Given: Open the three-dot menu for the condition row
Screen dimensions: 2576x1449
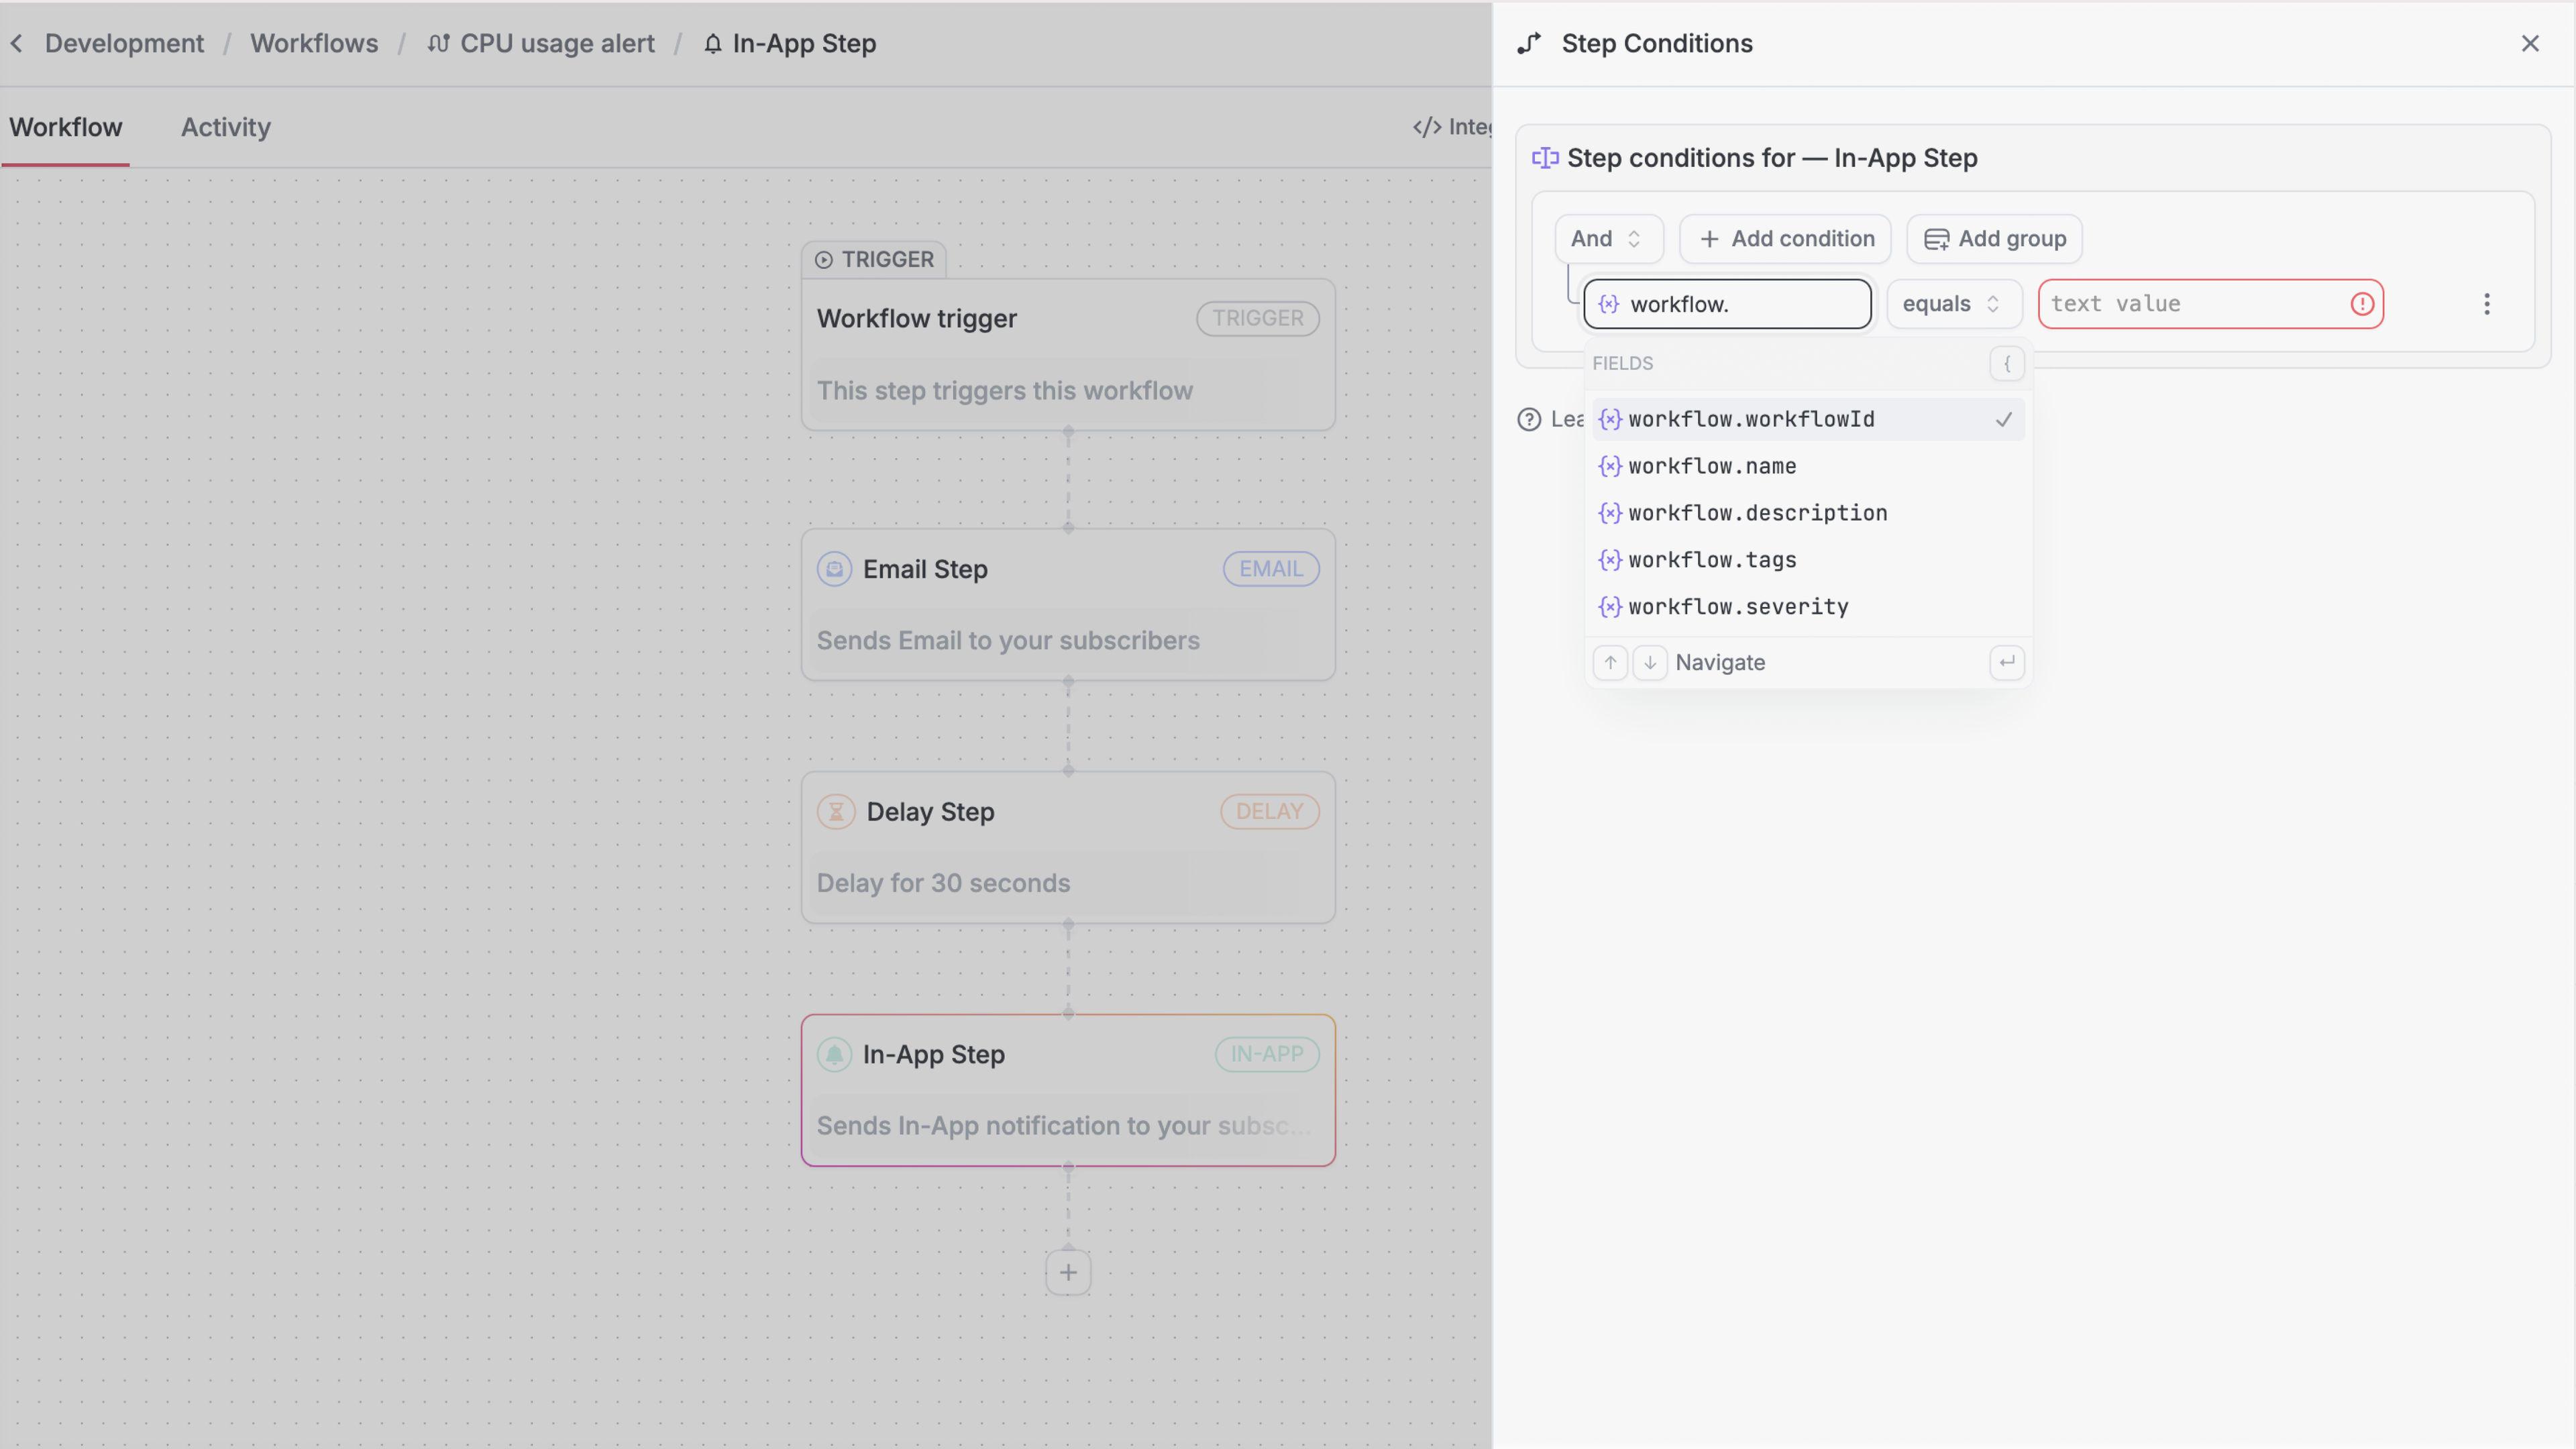Looking at the screenshot, I should pyautogui.click(x=2487, y=304).
